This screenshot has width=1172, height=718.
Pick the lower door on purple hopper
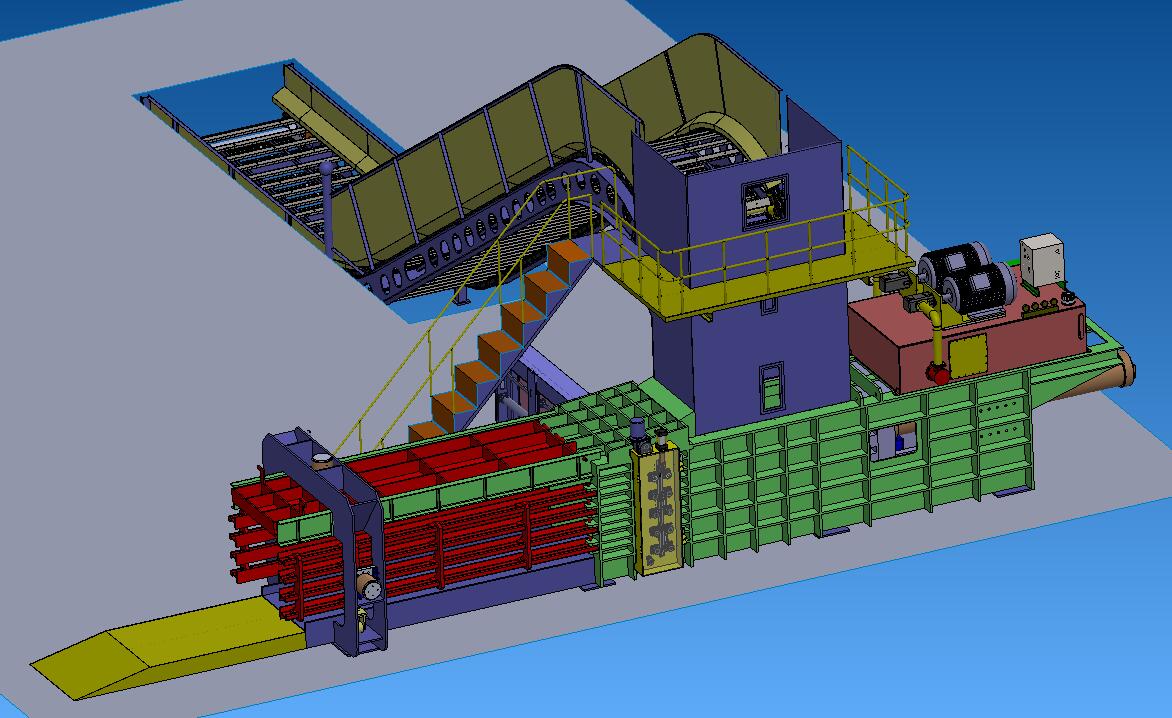(x=771, y=387)
